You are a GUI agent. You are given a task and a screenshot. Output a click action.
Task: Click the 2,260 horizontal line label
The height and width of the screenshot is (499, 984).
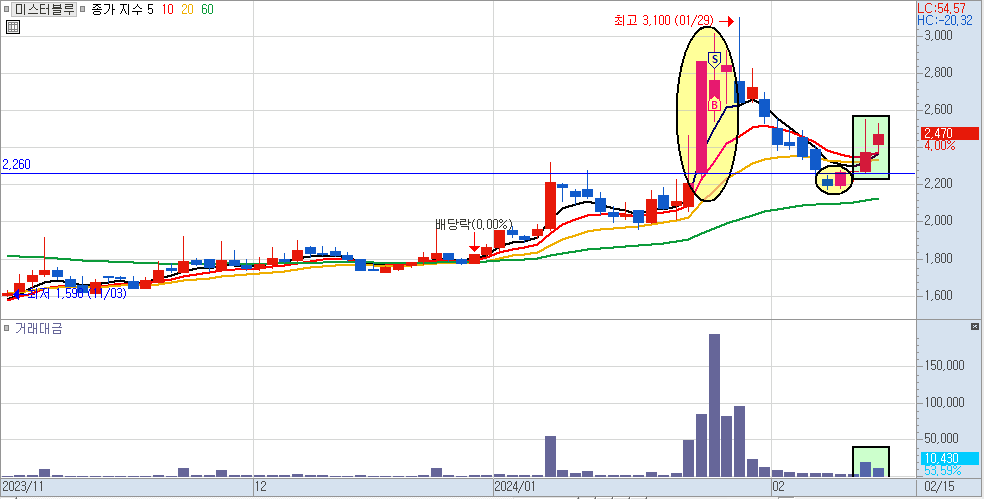click(x=16, y=165)
